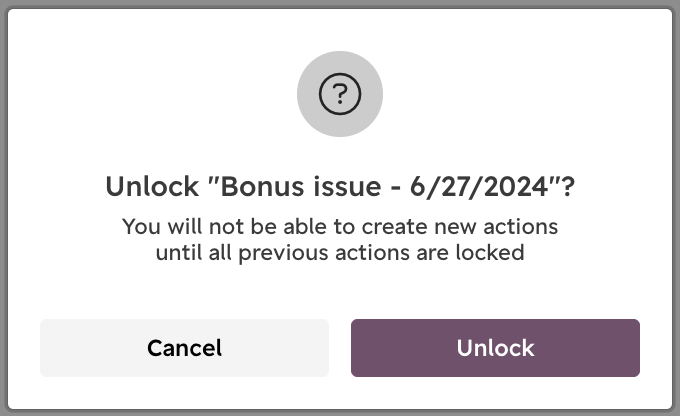The image size is (680, 416).
Task: Select the gray circle around the question mark
Action: (x=340, y=94)
